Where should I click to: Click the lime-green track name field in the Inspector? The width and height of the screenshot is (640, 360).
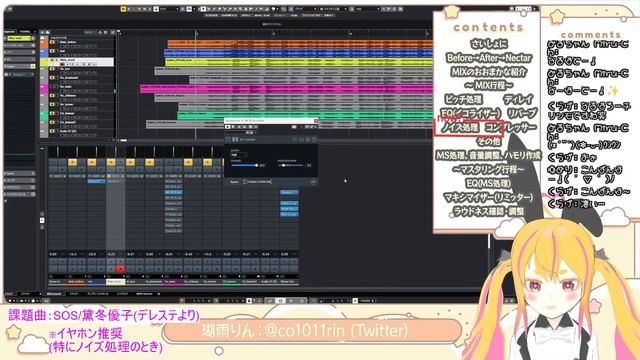coord(18,38)
